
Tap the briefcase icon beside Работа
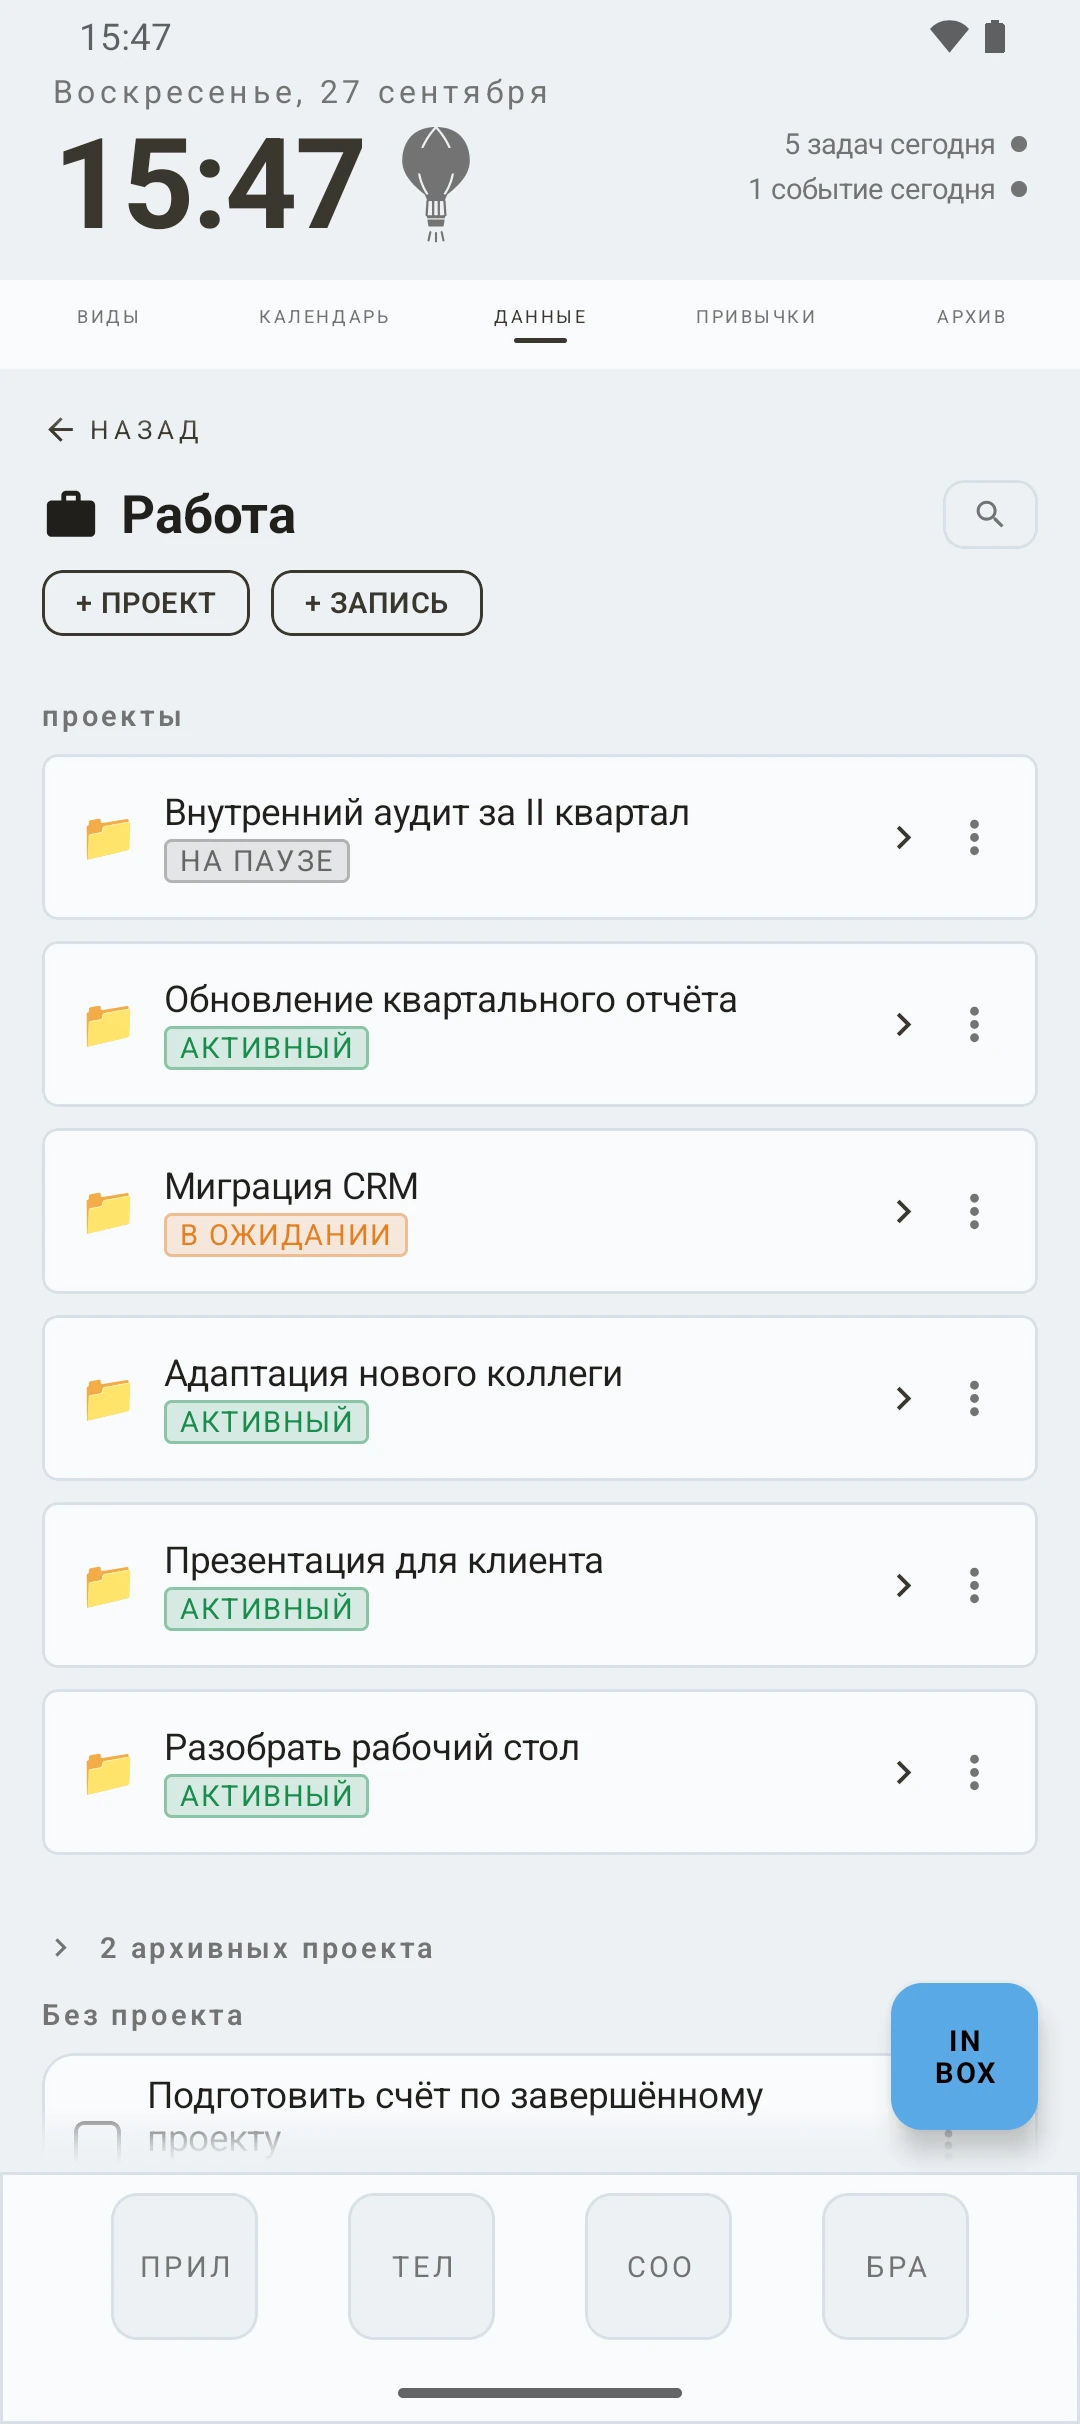click(x=71, y=515)
